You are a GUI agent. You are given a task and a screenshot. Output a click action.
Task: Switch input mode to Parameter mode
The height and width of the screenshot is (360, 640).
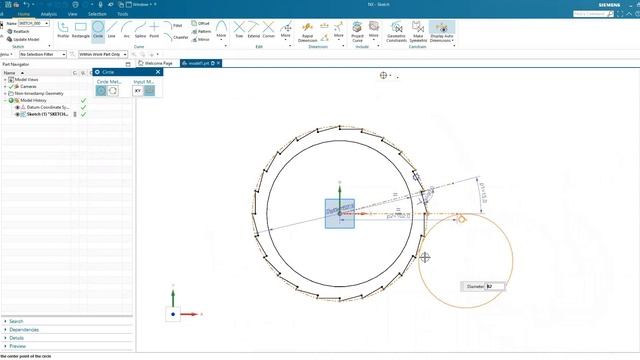[x=150, y=91]
